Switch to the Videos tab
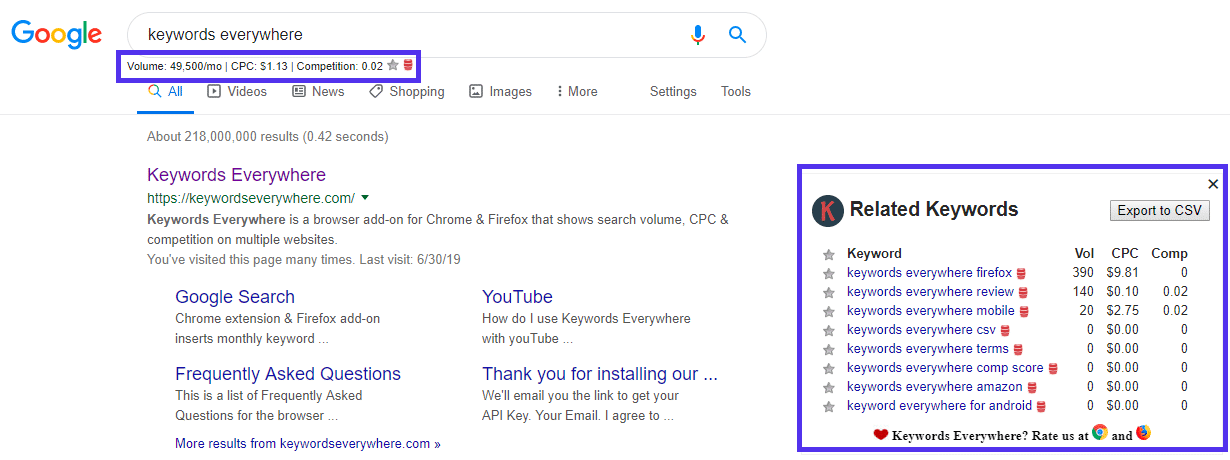Screen dimensions: 1230x460 tap(237, 92)
